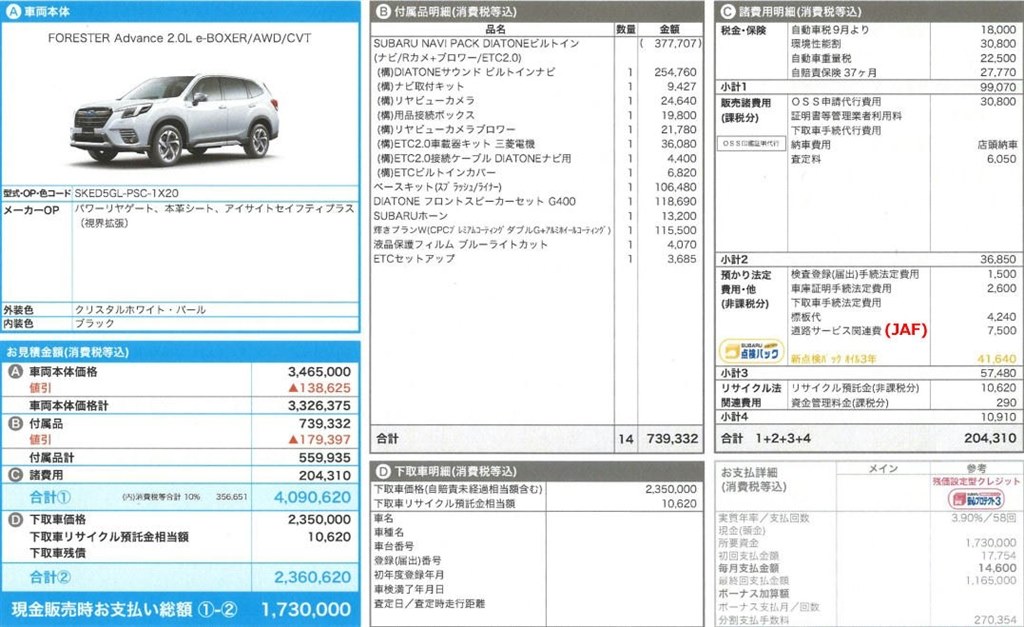1024x627 pixels.
Task: Click the small OSS印鑑証明代行 box
Action: pos(750,143)
